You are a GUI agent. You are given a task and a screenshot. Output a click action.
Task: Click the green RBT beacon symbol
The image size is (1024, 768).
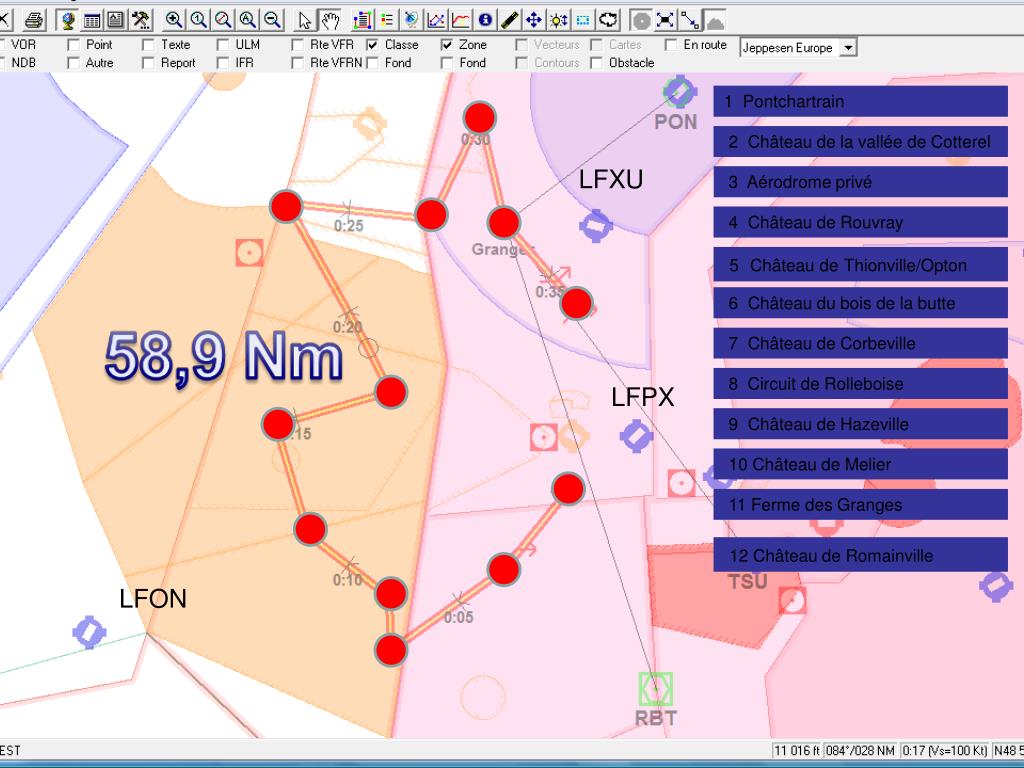coord(656,689)
